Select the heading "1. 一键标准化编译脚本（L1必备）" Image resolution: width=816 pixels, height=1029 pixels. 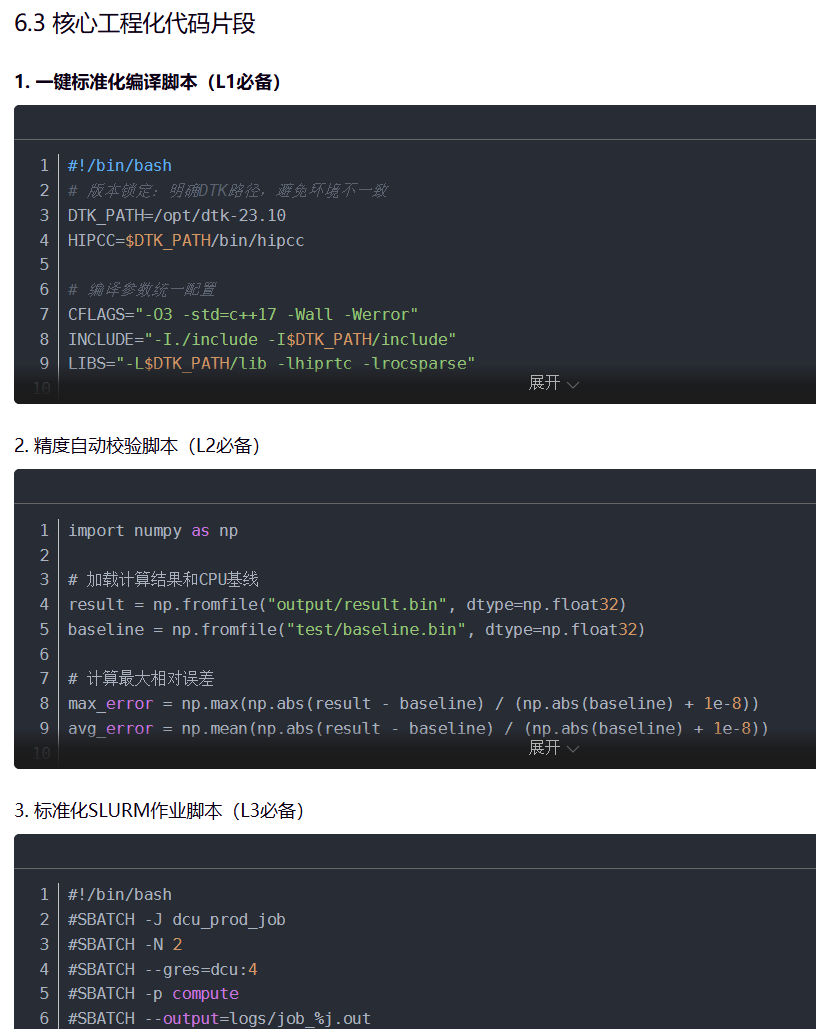pyautogui.click(x=148, y=82)
